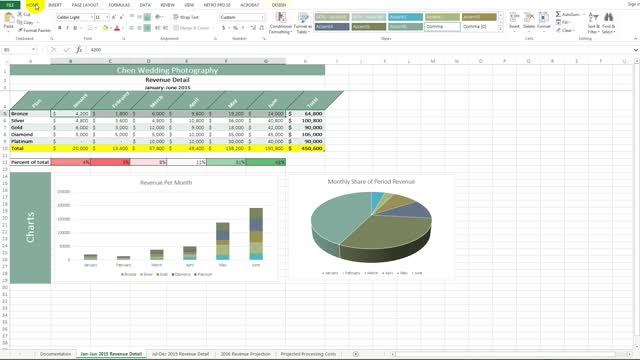The image size is (640, 360).
Task: Click the Copy icon
Action: pyautogui.click(x=20, y=22)
